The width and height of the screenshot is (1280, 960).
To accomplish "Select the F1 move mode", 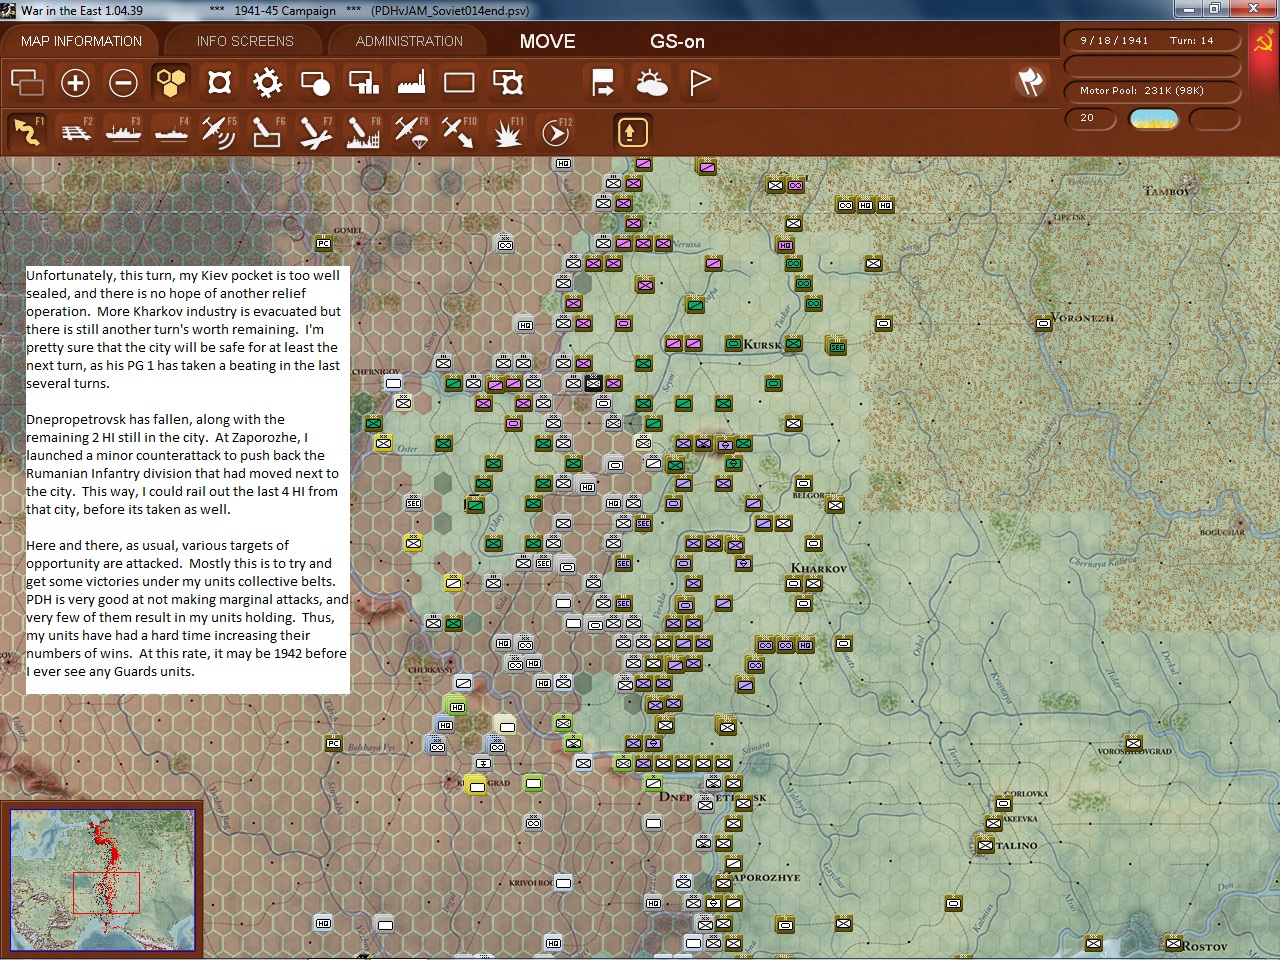I will (x=27, y=131).
